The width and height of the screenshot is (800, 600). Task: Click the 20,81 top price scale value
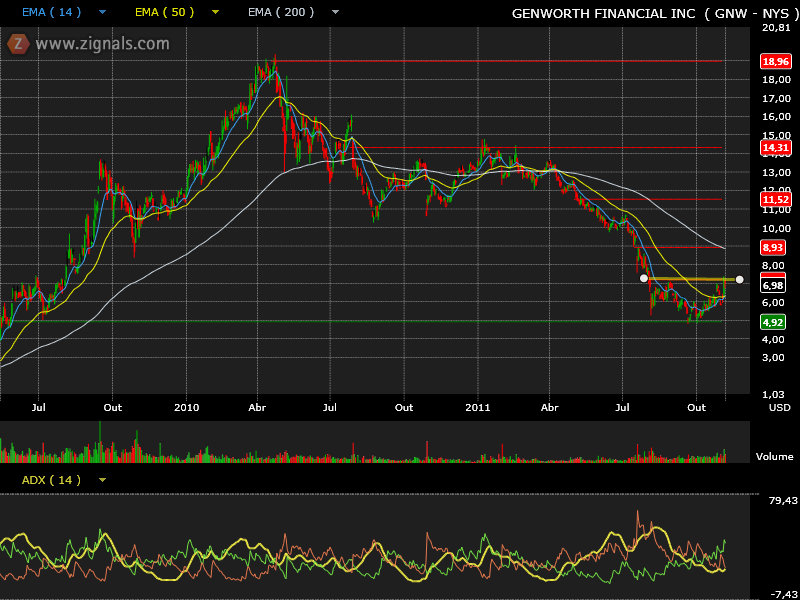(x=776, y=28)
